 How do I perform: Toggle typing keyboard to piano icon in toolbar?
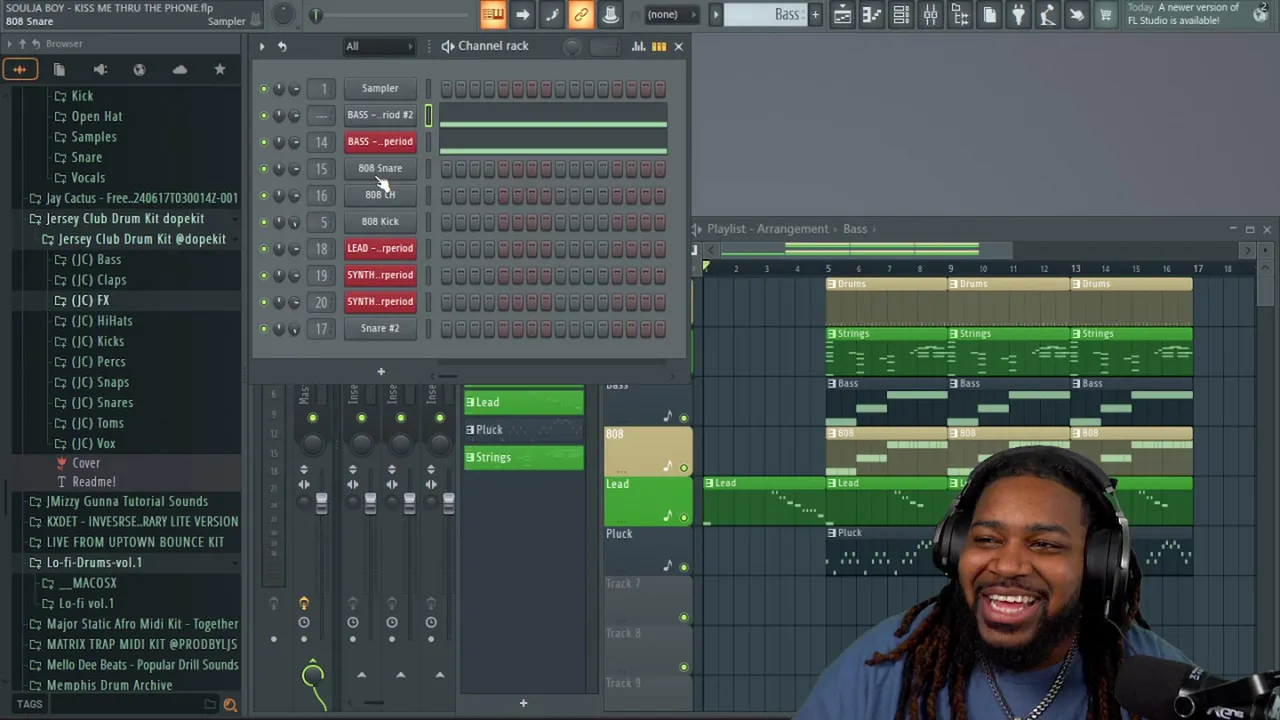[492, 14]
